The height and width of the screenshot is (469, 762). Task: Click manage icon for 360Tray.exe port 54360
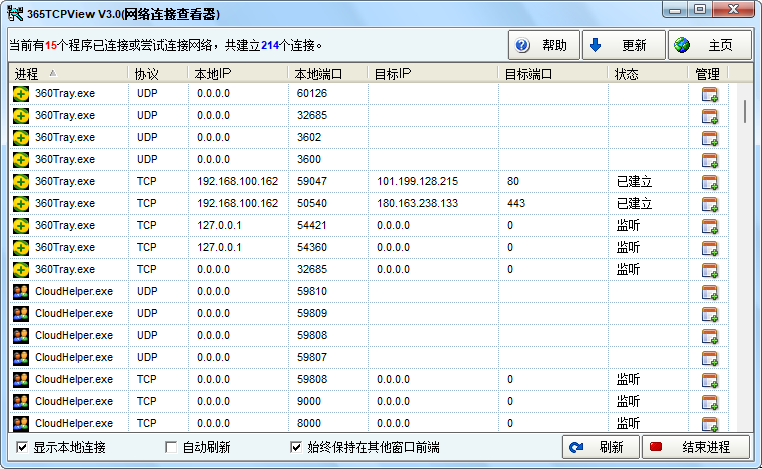tap(710, 248)
